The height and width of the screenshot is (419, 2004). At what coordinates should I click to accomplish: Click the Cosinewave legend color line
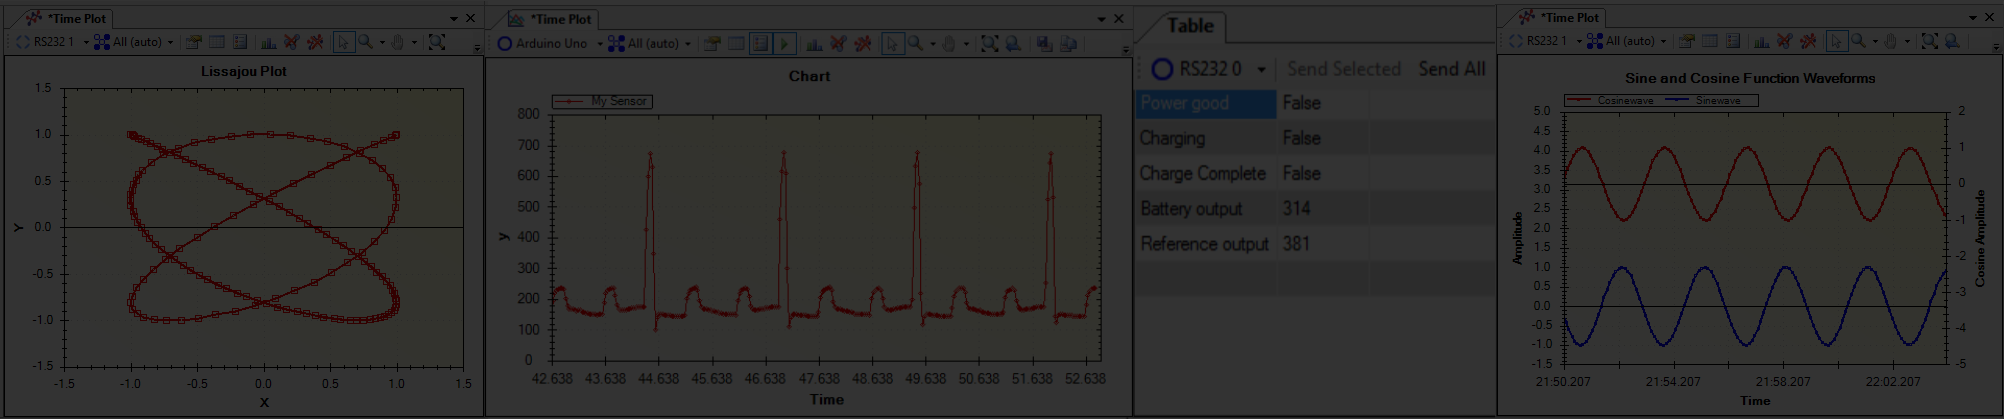(1580, 100)
